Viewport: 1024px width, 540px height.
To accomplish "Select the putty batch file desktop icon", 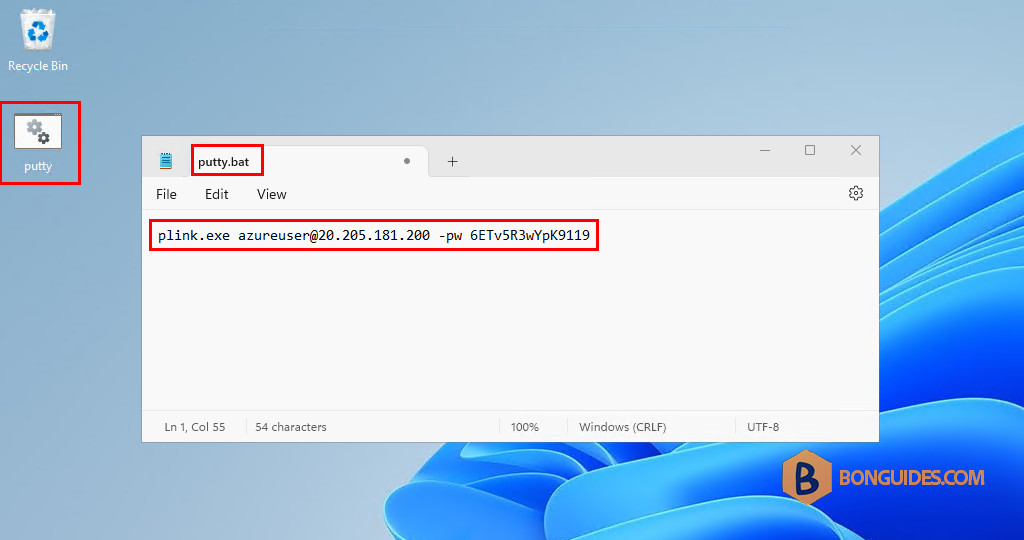I will click(39, 142).
